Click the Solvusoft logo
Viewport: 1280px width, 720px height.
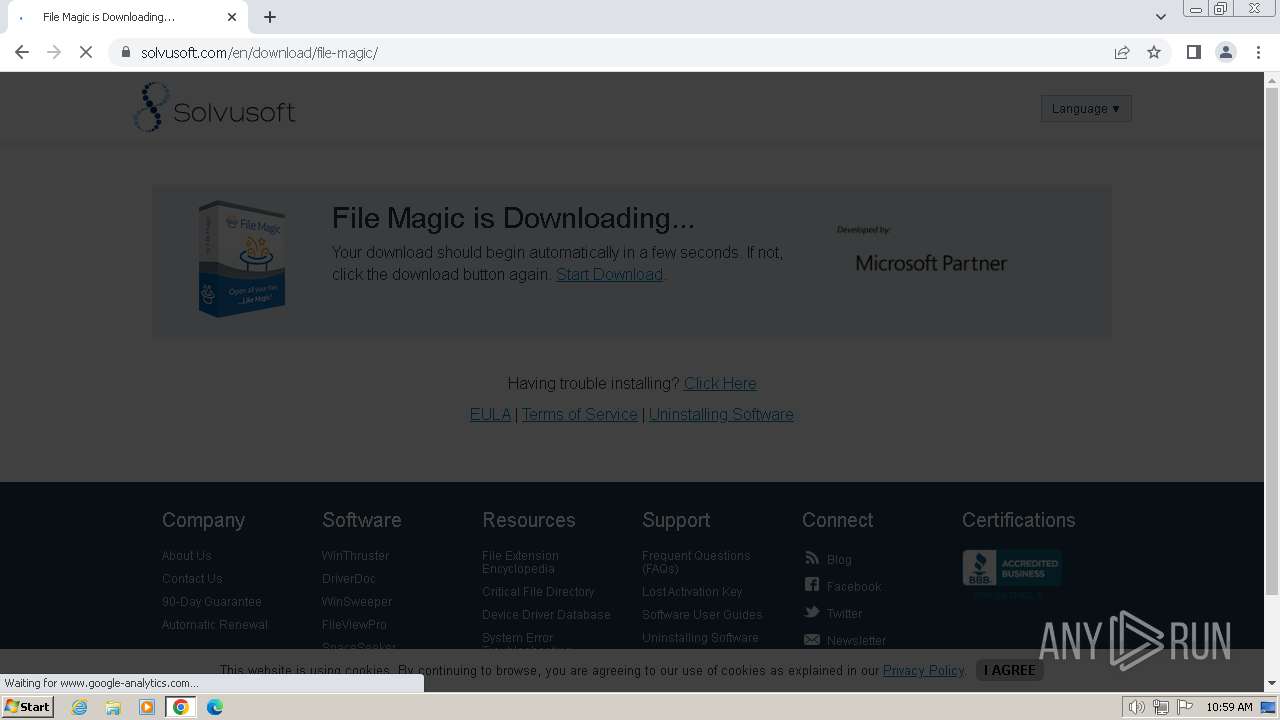click(214, 107)
